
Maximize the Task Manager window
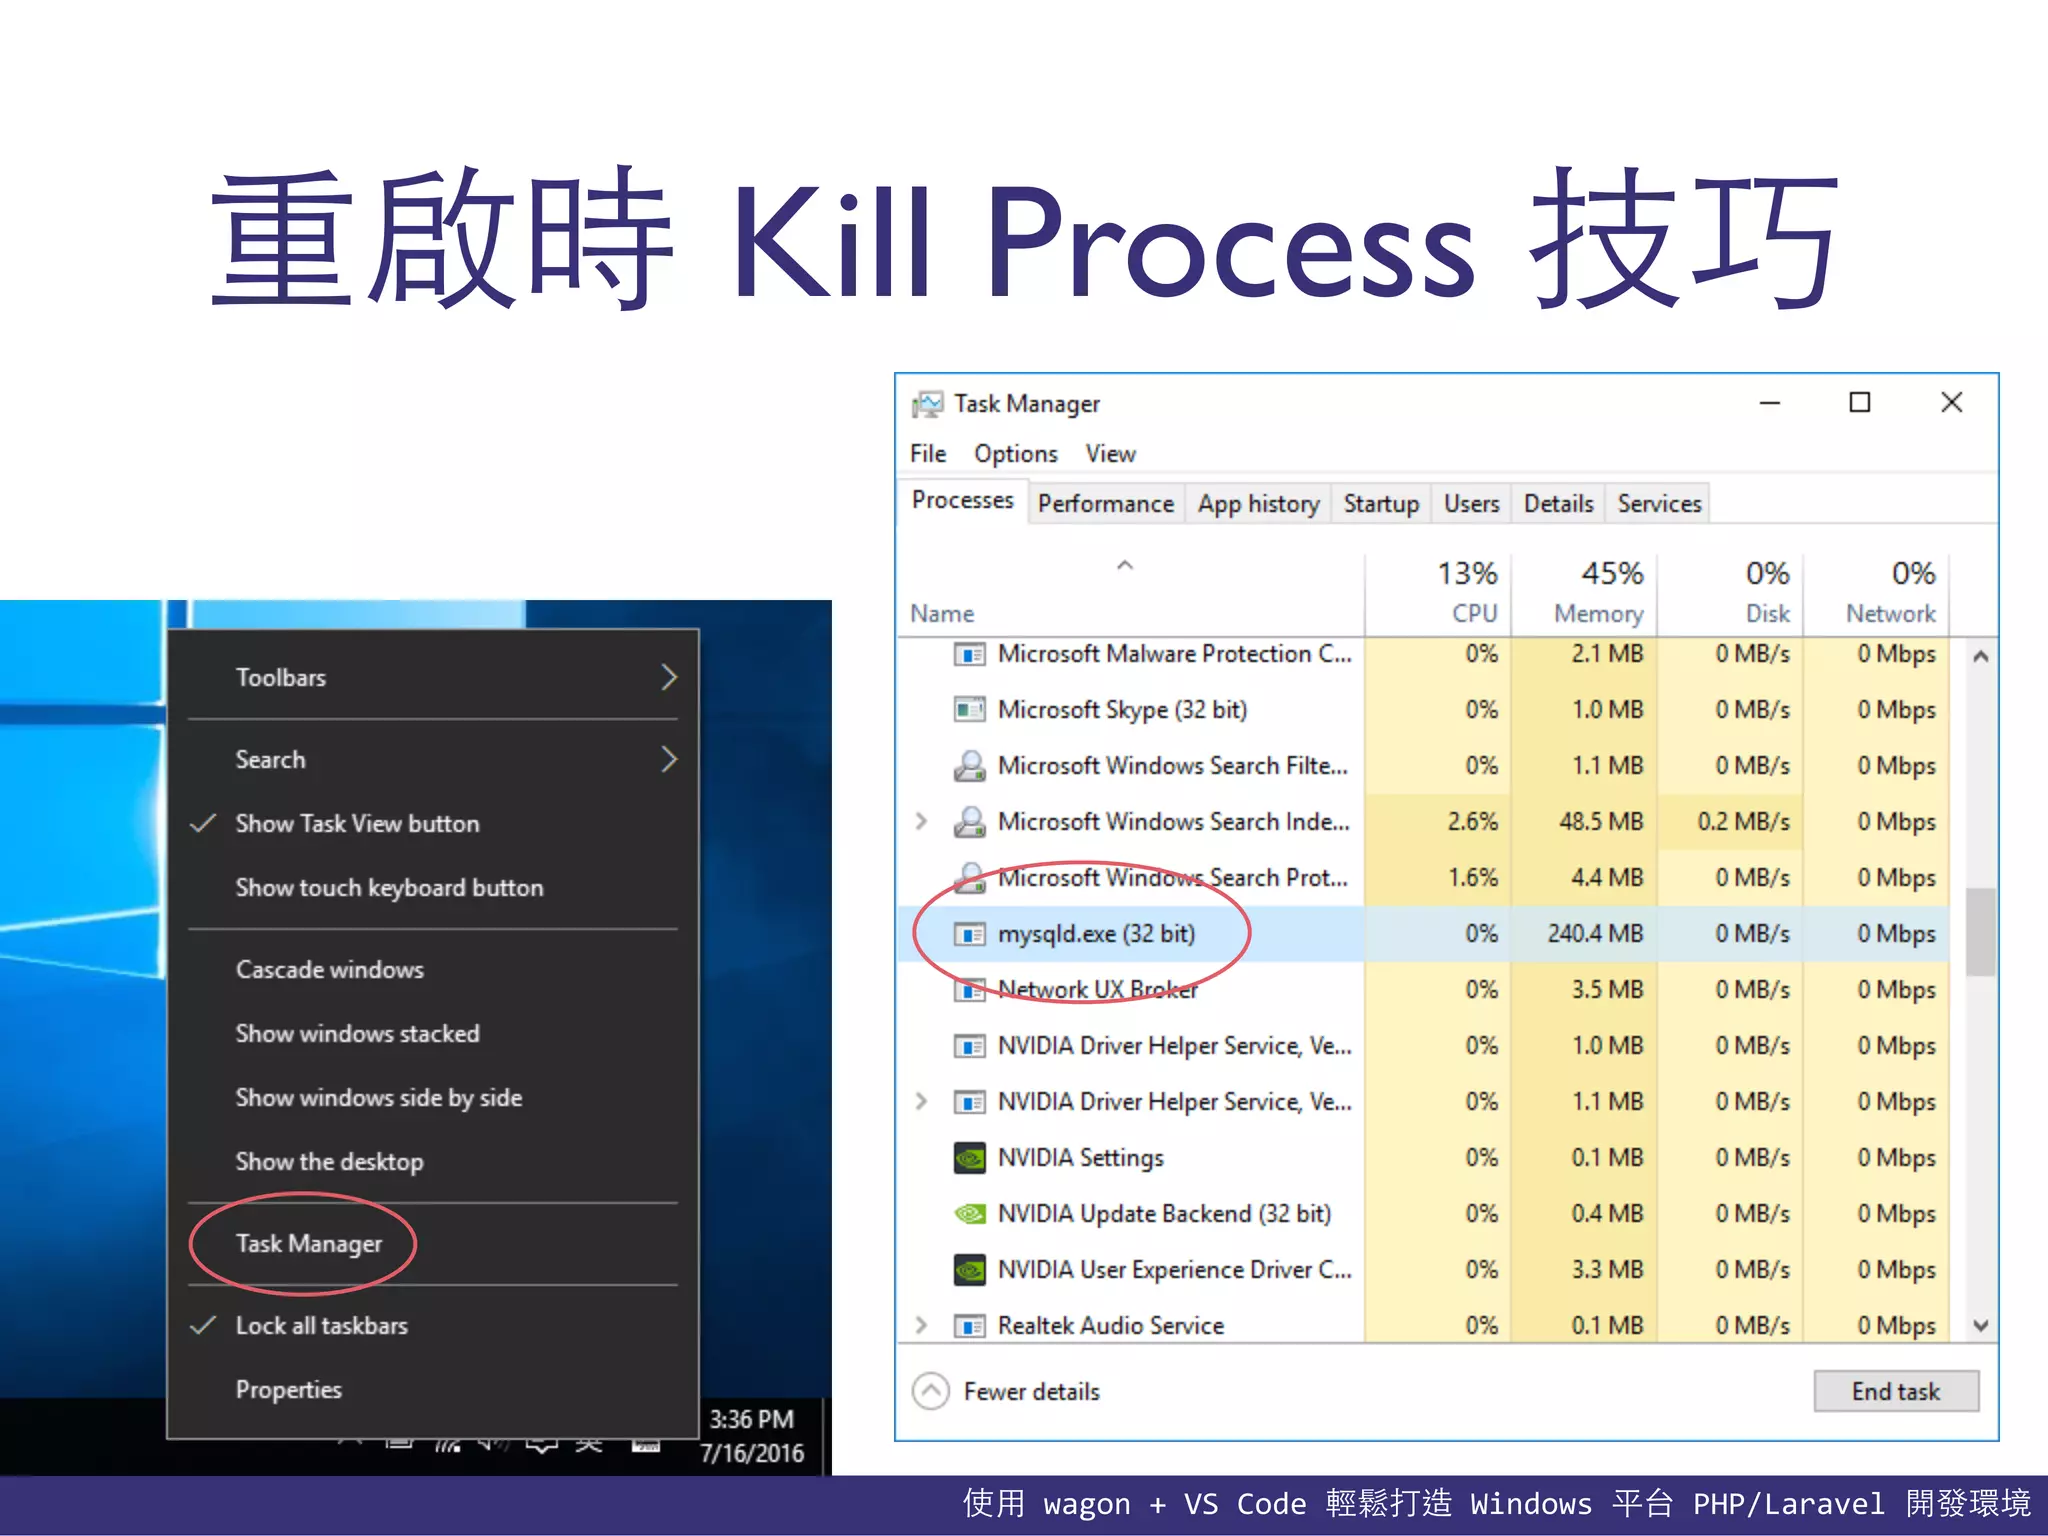click(1860, 403)
